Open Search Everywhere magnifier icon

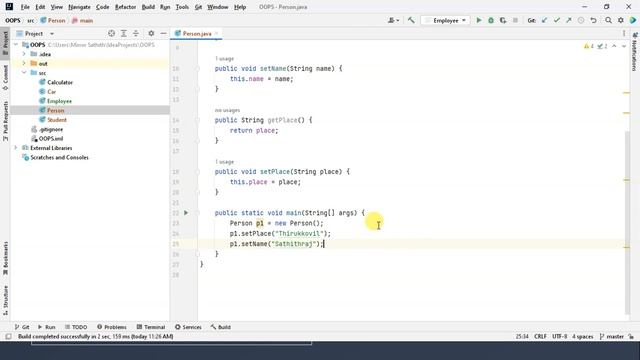click(608, 20)
